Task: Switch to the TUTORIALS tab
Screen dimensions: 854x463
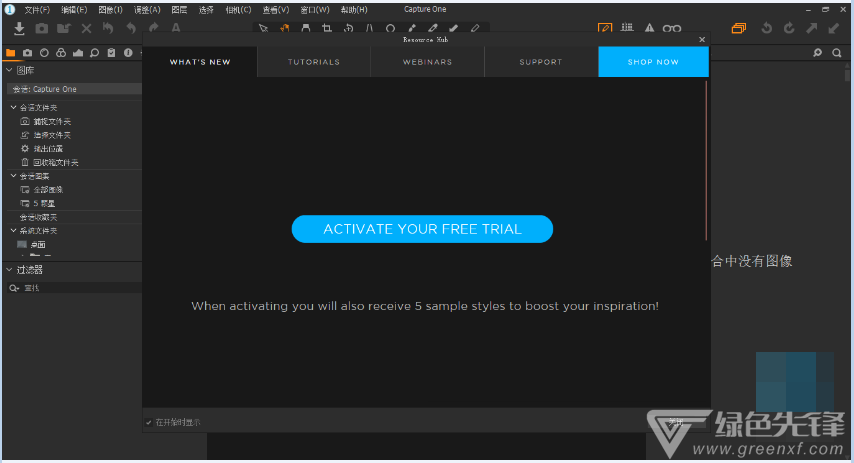Action: pyautogui.click(x=314, y=62)
